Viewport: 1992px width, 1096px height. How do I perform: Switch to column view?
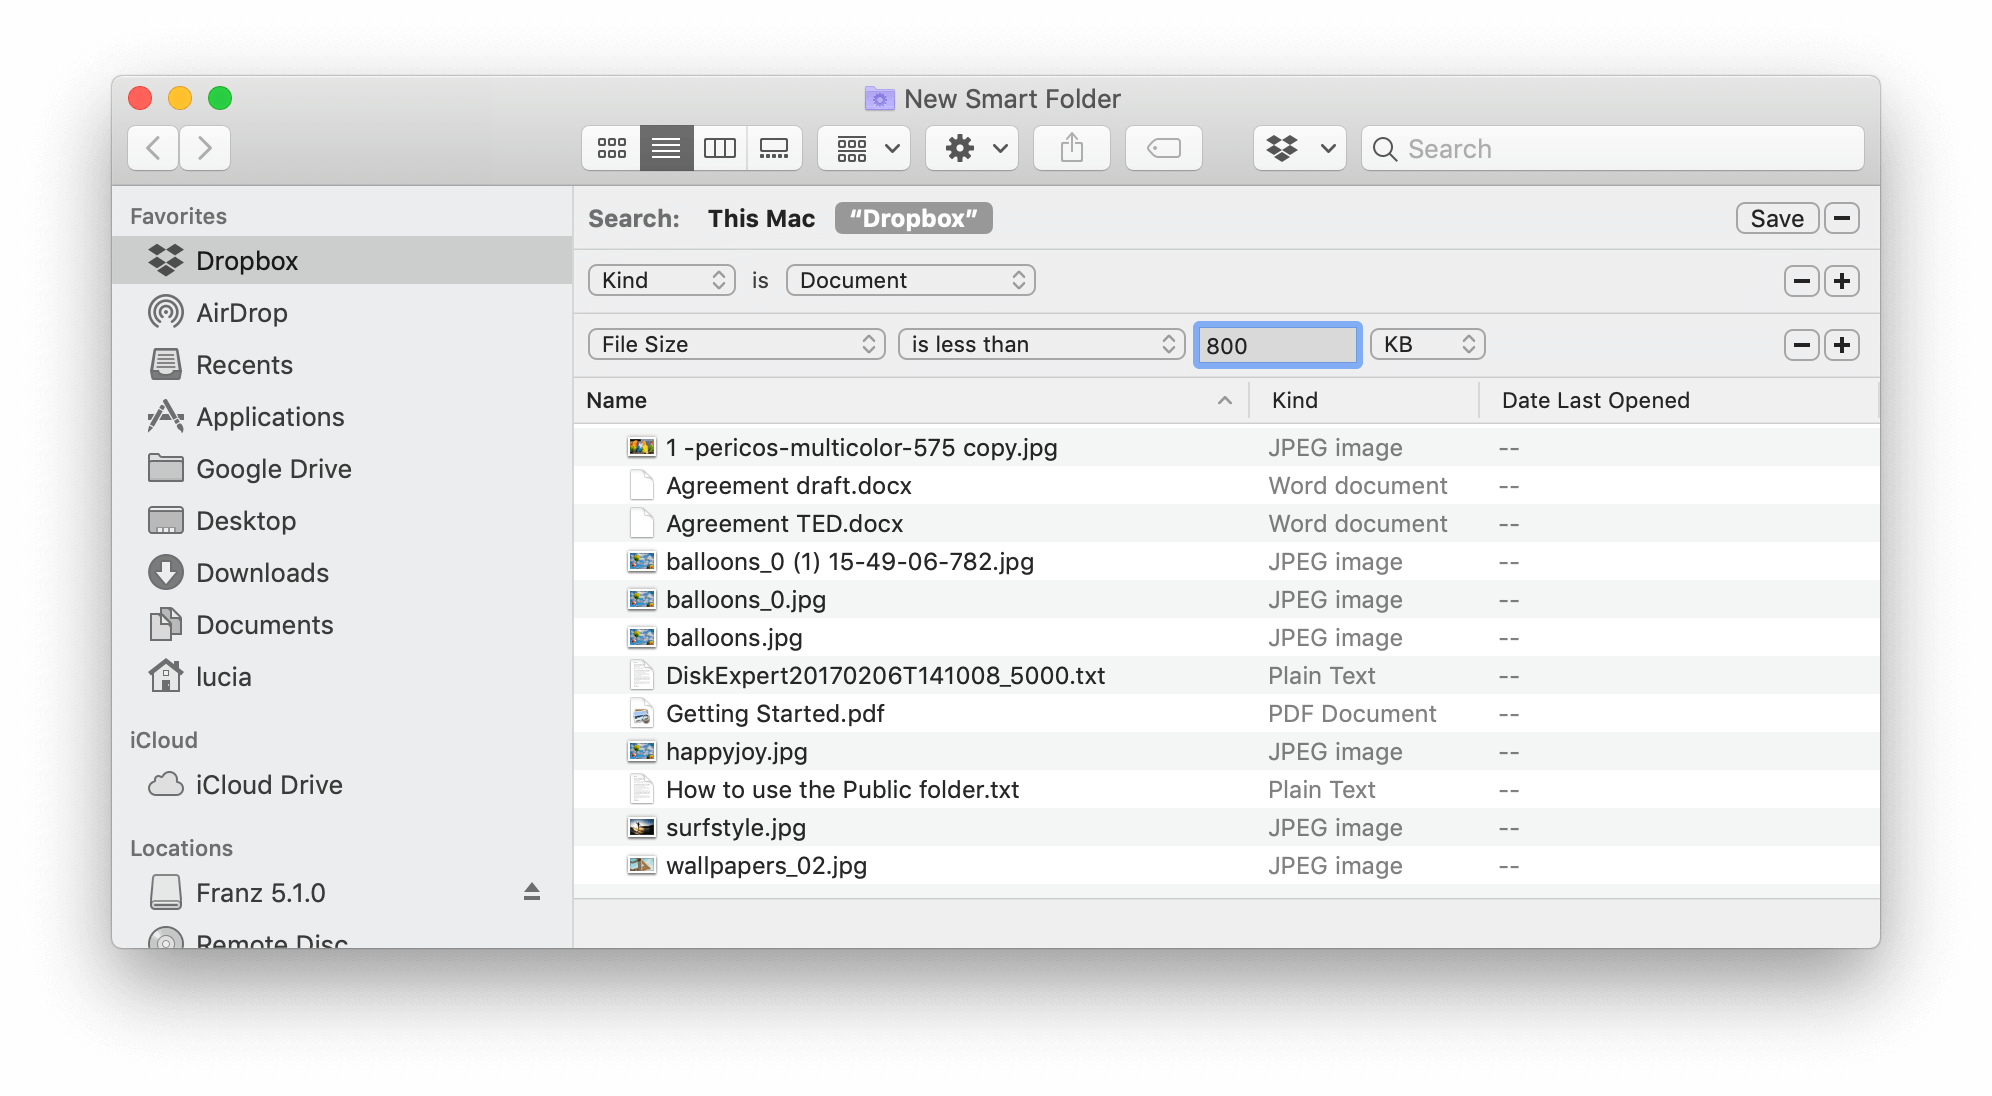tap(720, 149)
